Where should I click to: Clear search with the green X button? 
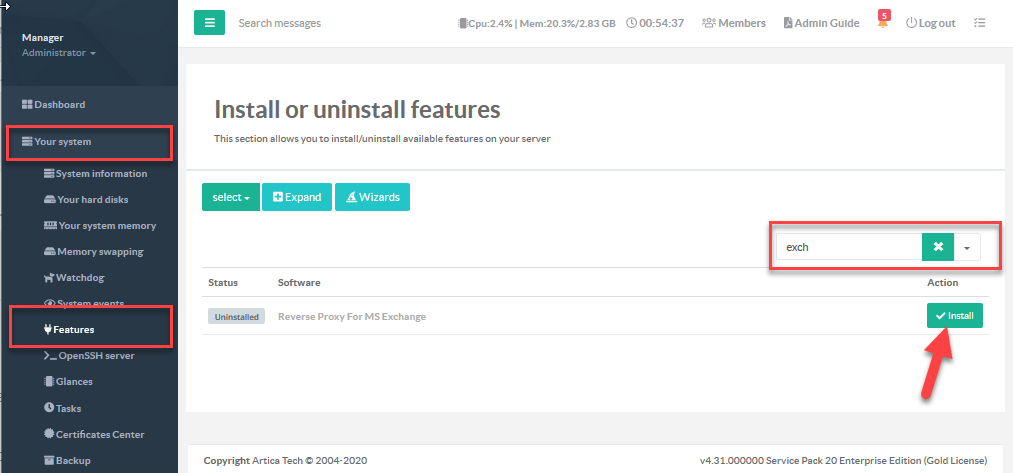pyautogui.click(x=938, y=247)
